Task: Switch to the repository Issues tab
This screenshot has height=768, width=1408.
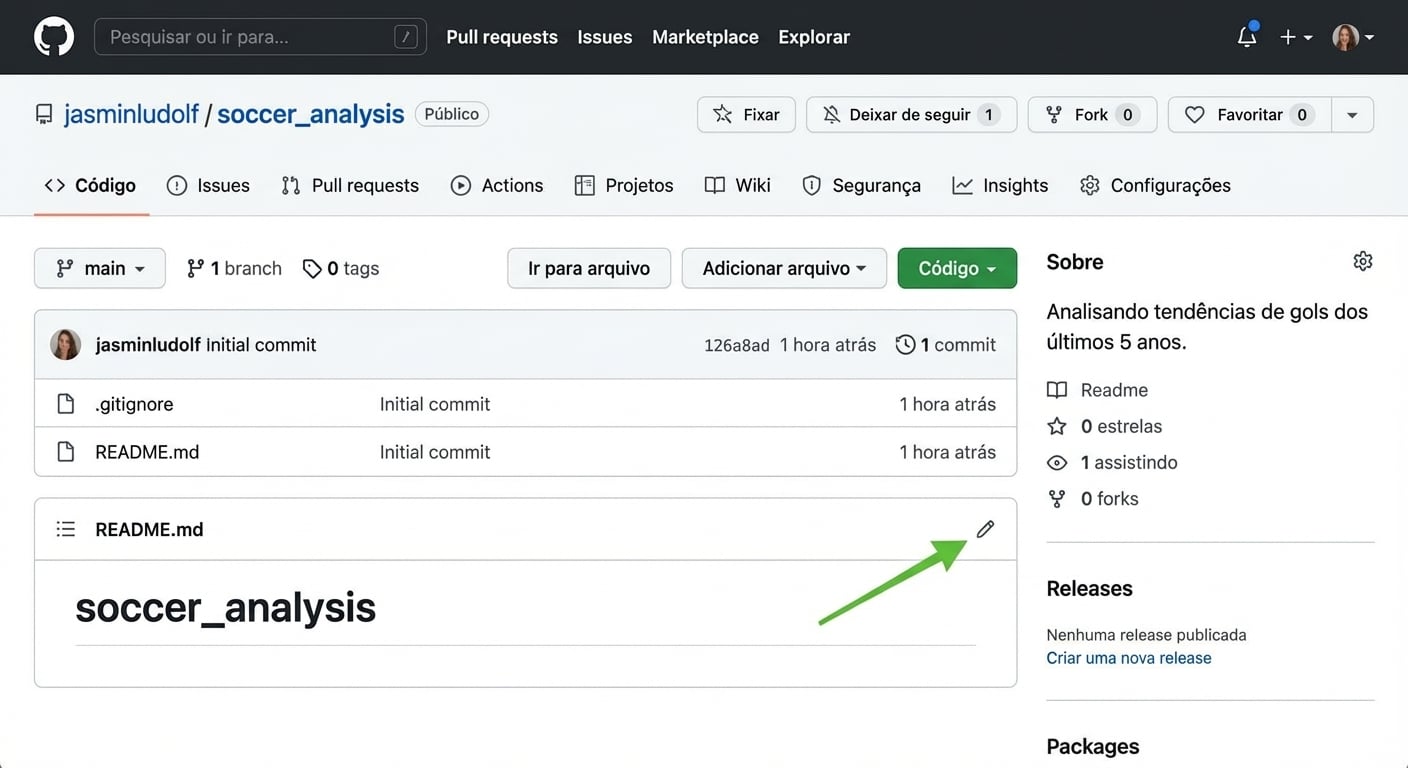Action: (208, 185)
